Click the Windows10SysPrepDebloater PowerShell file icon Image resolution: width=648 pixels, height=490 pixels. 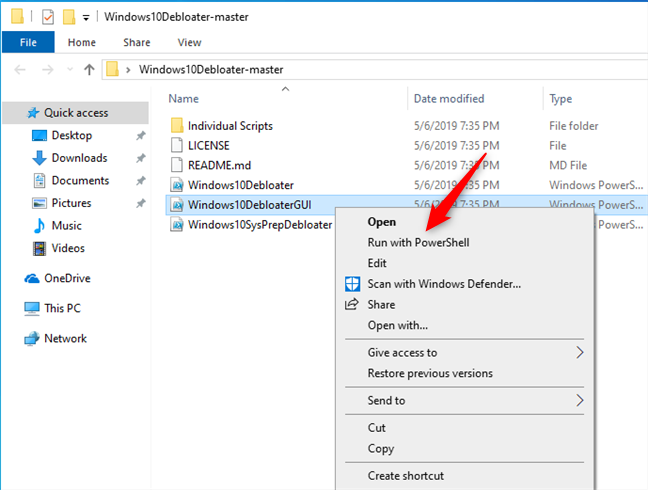point(177,224)
